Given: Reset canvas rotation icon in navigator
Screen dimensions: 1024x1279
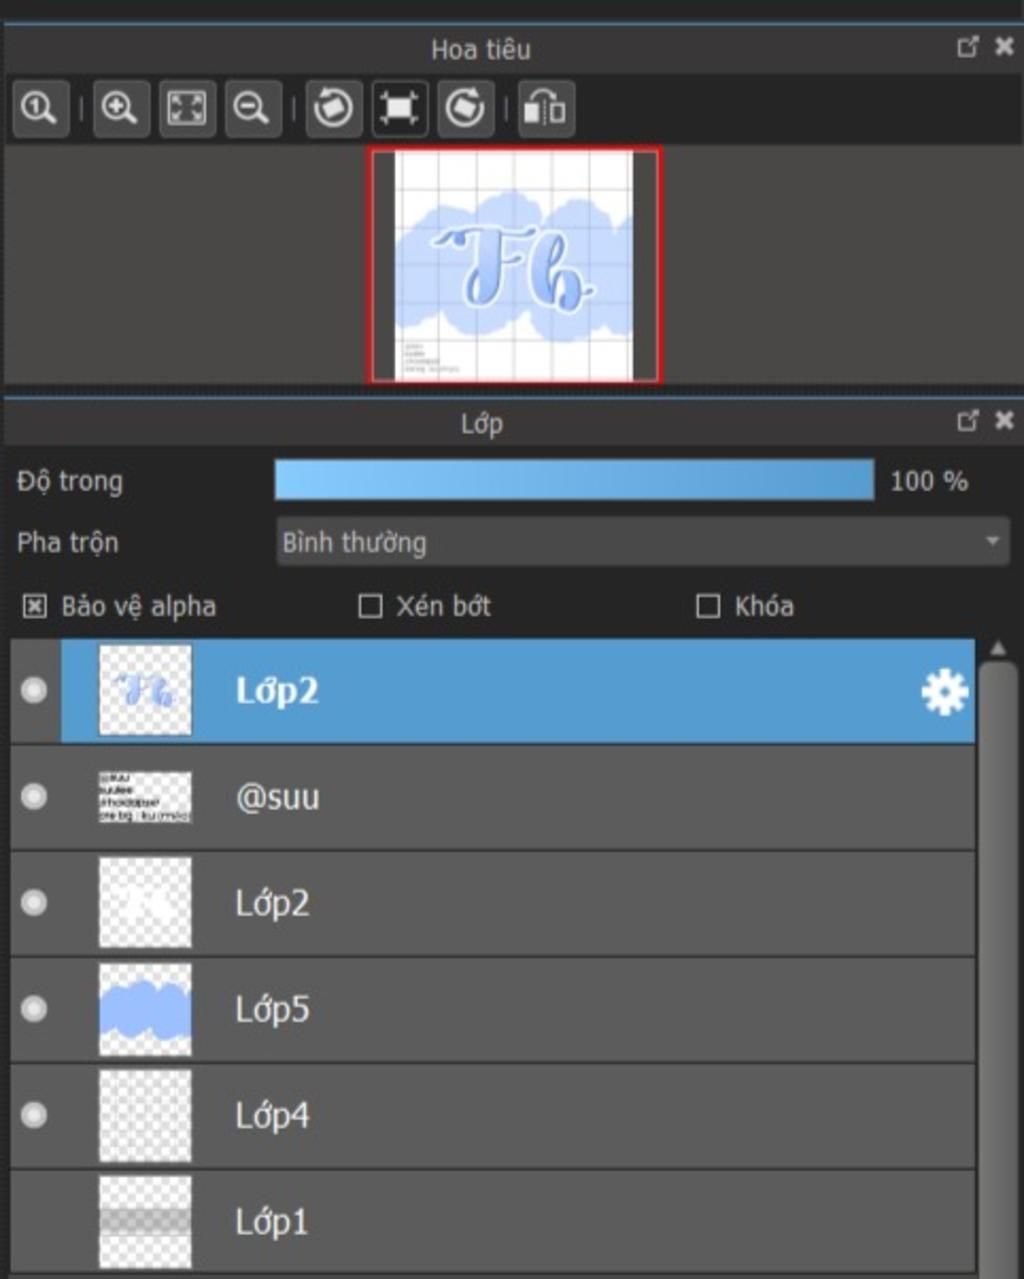Looking at the screenshot, I should coord(399,108).
